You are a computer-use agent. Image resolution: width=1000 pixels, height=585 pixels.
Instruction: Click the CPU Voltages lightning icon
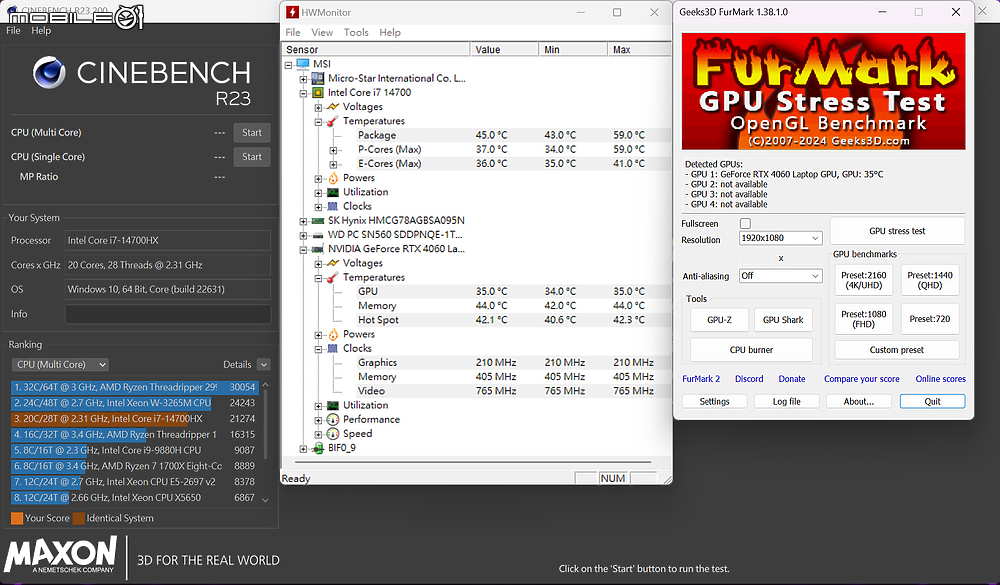[x=332, y=107]
